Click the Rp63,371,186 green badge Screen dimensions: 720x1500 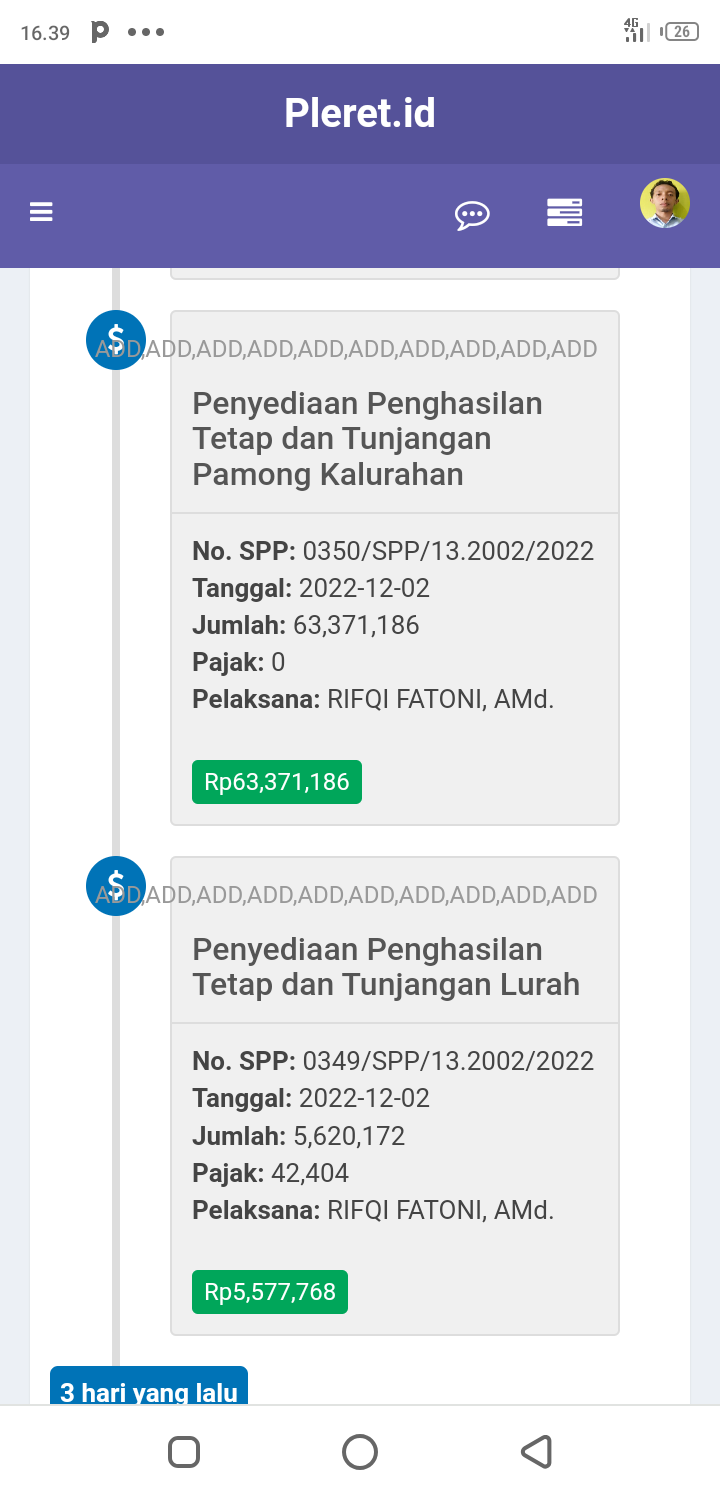(x=277, y=782)
